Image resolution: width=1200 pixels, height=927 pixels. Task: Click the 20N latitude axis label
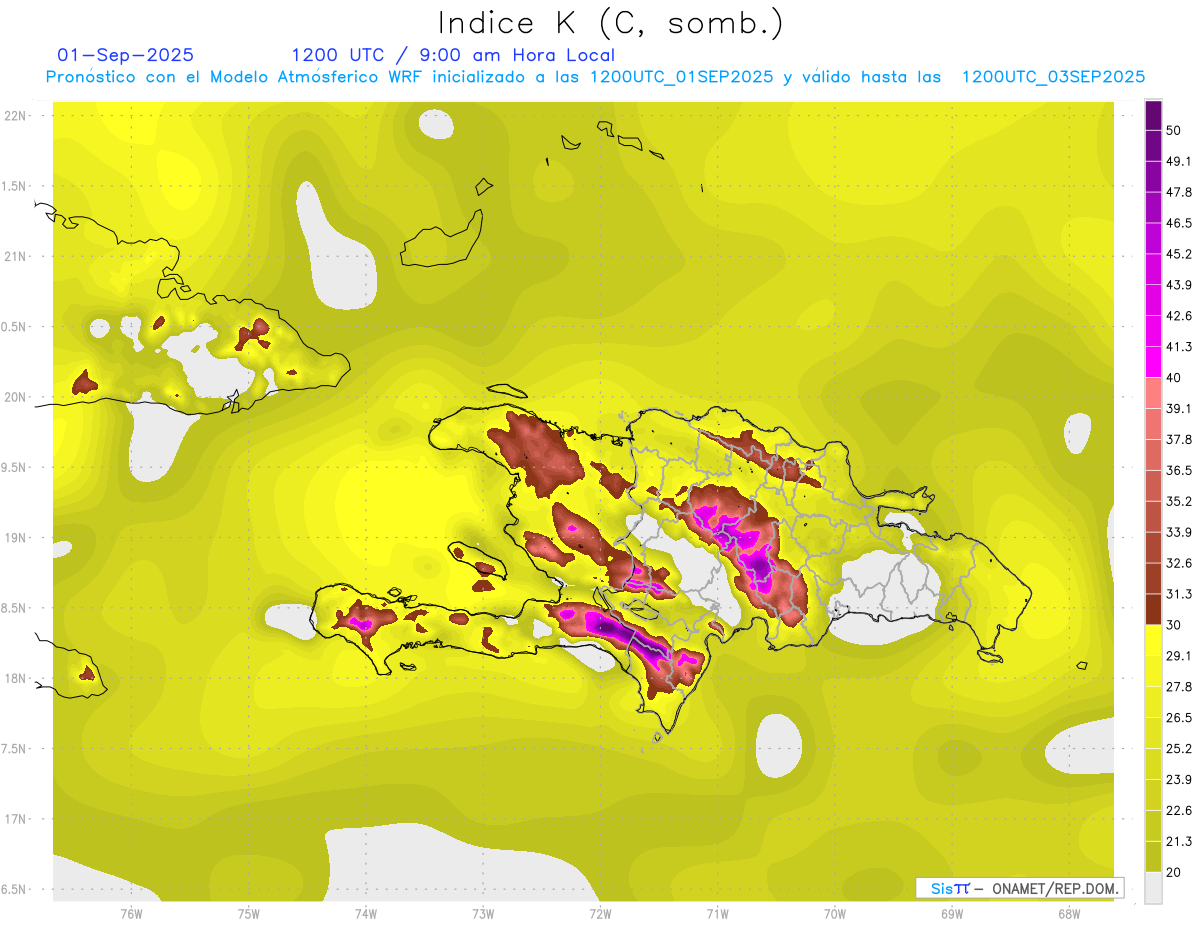pyautogui.click(x=16, y=397)
